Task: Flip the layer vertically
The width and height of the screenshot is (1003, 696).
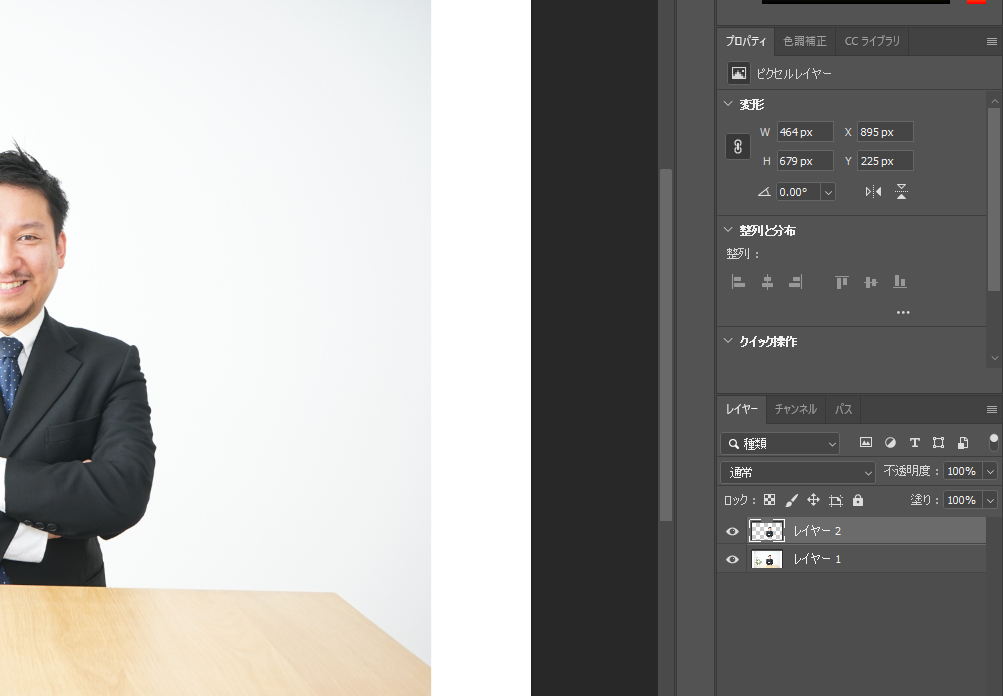Action: [901, 192]
